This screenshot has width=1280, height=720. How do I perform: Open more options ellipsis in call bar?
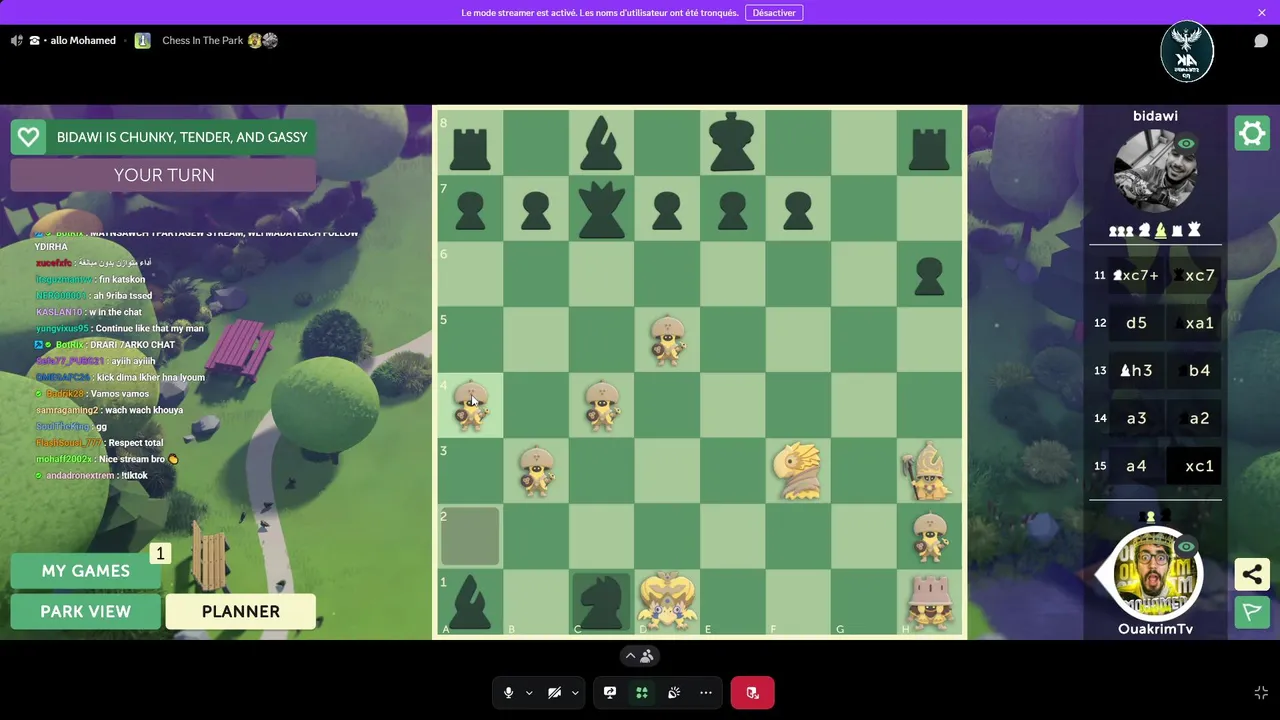coord(706,692)
